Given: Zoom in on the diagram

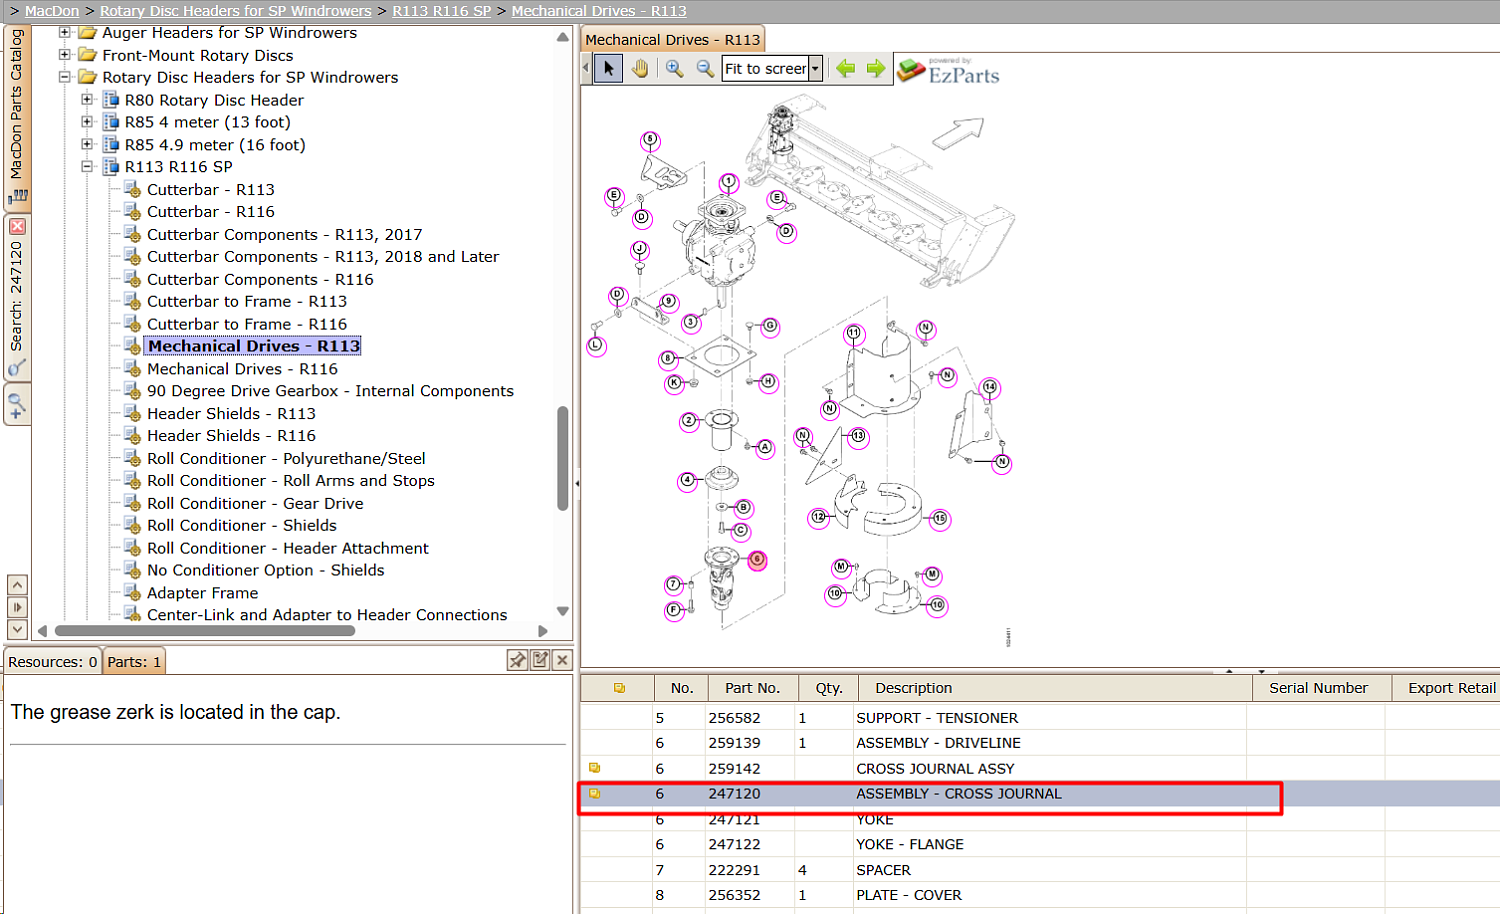Looking at the screenshot, I should point(675,68).
